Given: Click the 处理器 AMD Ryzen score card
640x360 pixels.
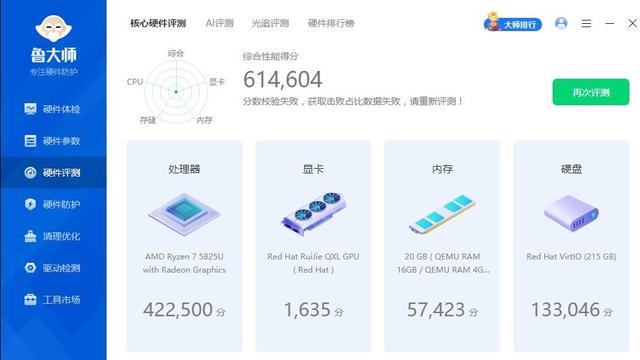Looking at the screenshot, I should coord(184,246).
